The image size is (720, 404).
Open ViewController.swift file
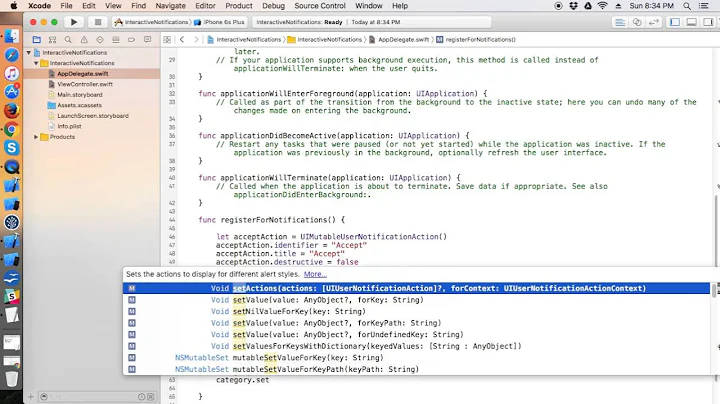point(85,84)
